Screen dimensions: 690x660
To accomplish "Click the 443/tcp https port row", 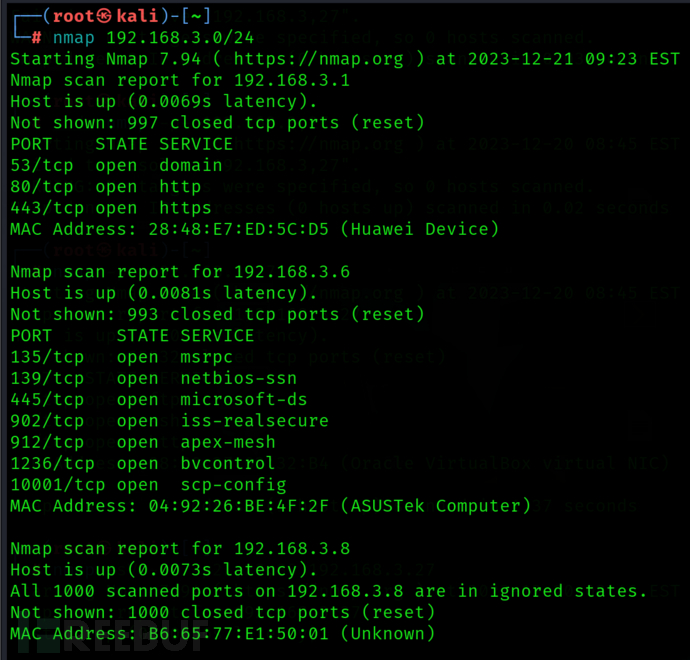I will coord(110,208).
